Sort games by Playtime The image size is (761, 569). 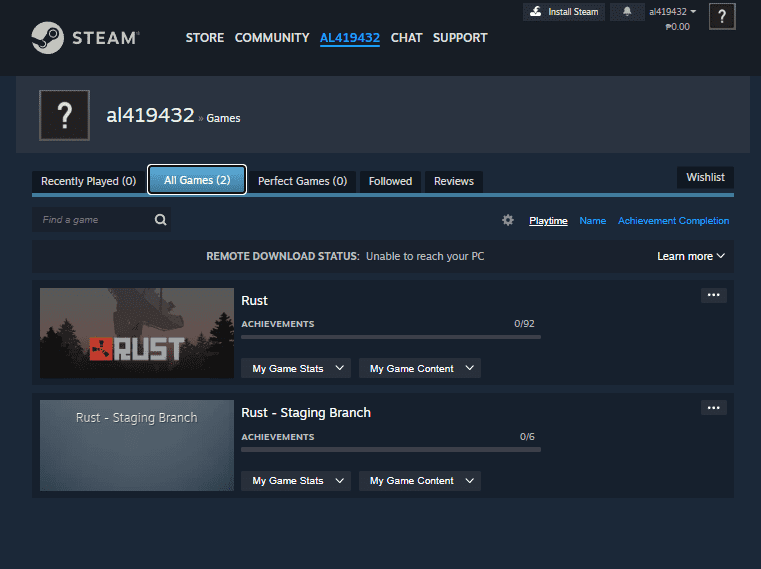[x=548, y=221]
